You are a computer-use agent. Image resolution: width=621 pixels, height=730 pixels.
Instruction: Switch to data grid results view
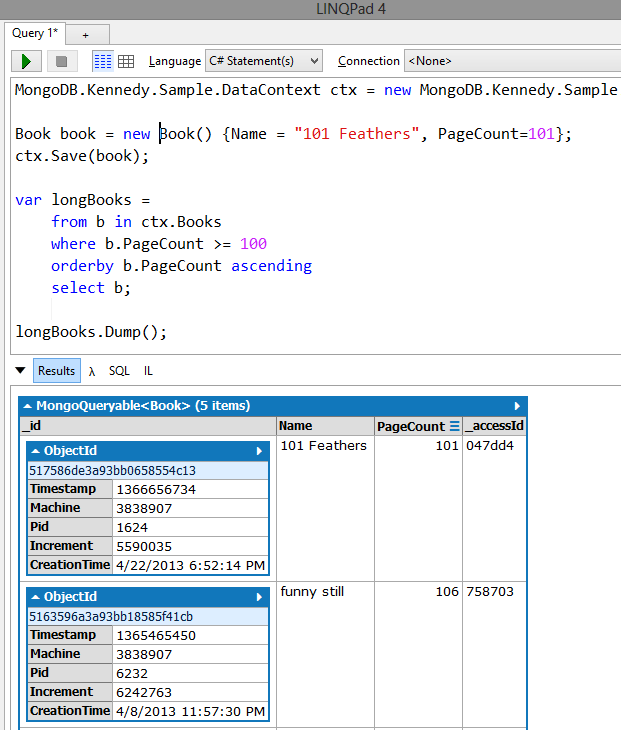pos(126,61)
